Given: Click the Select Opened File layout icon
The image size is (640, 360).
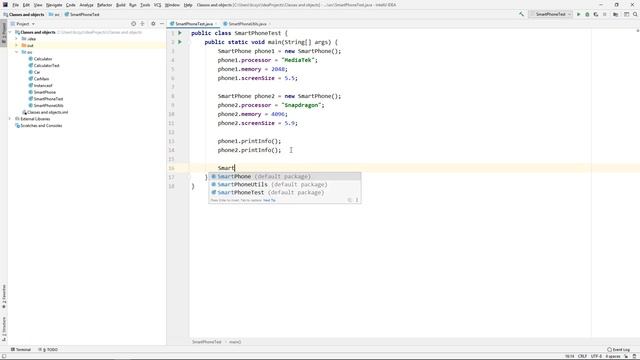Looking at the screenshot, I should tap(627, 14).
